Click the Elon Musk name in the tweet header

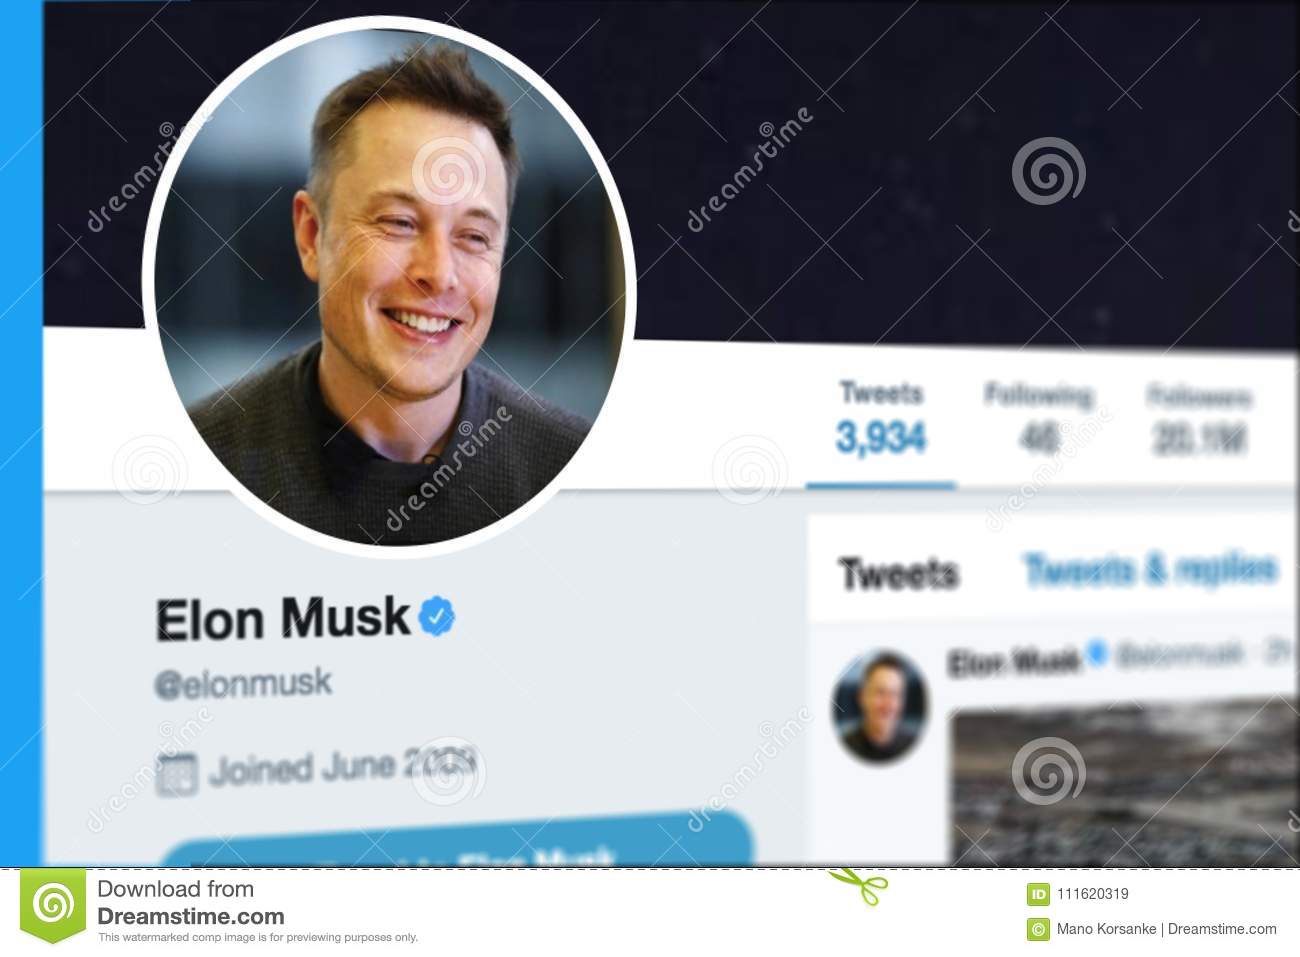[x=1013, y=660]
